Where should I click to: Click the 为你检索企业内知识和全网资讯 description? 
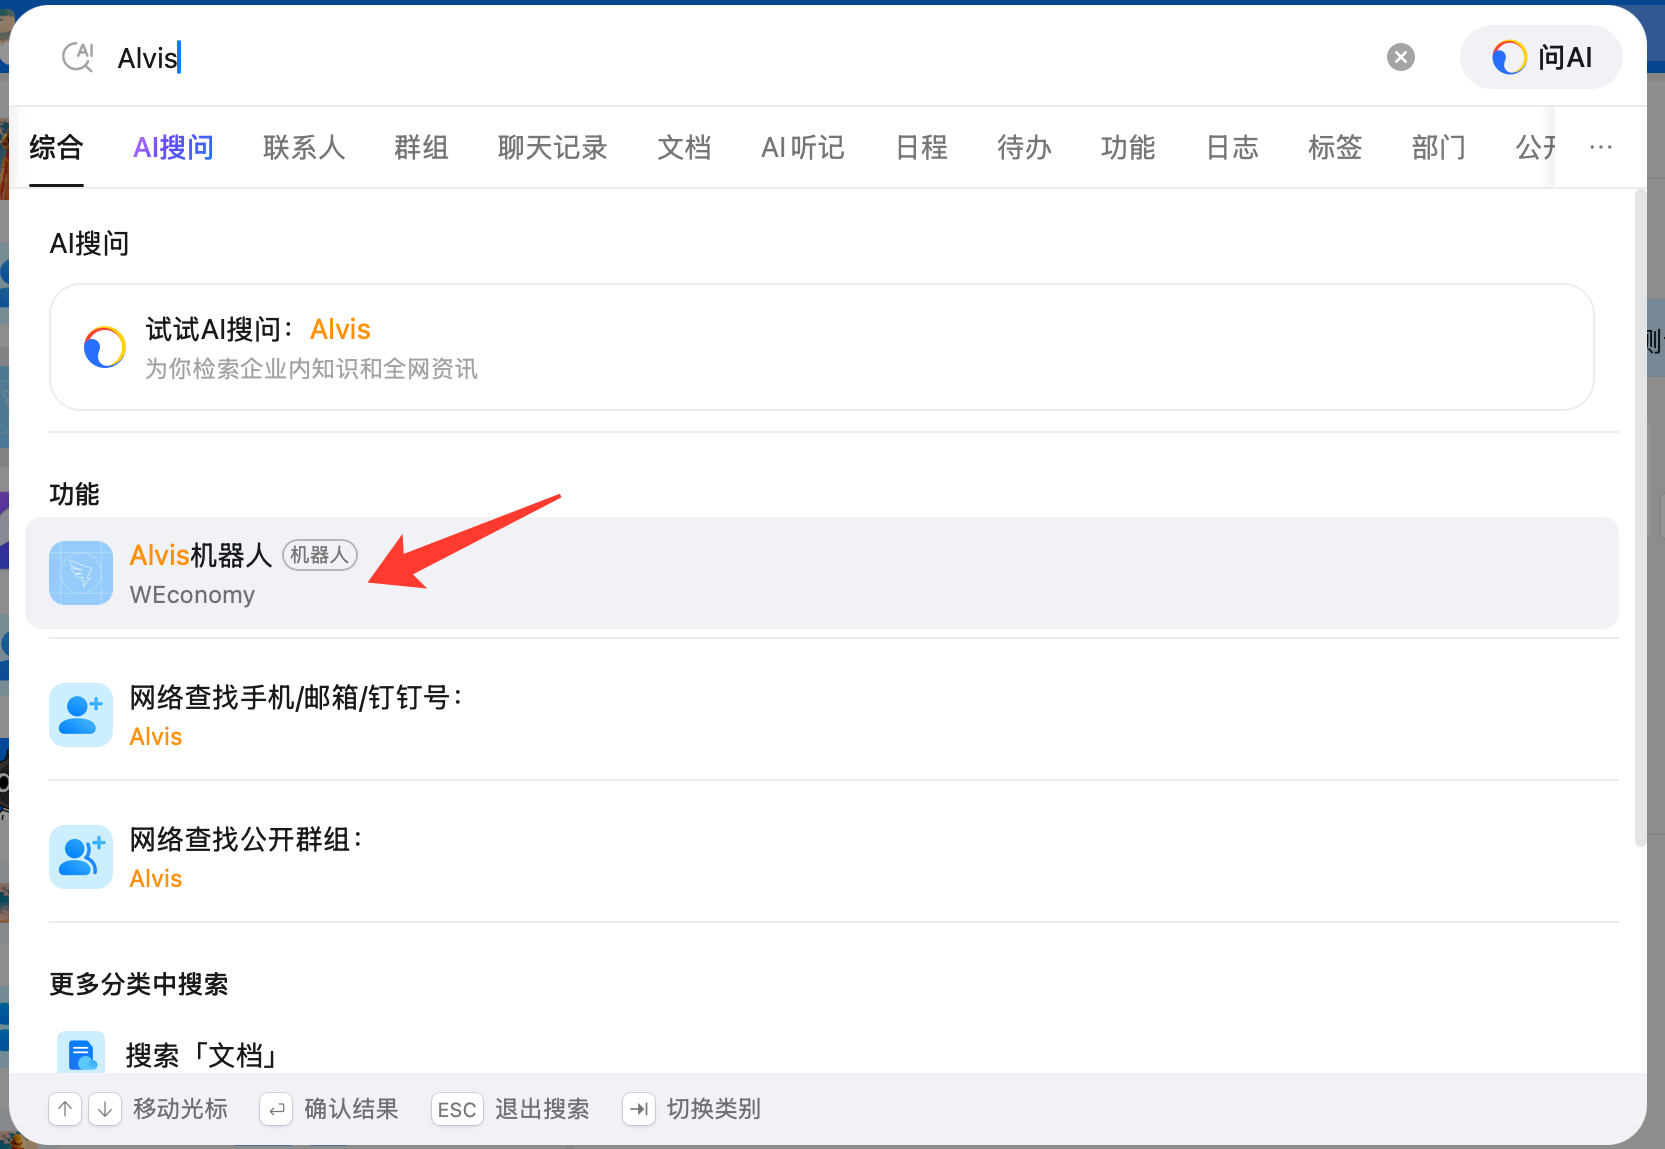pyautogui.click(x=312, y=369)
